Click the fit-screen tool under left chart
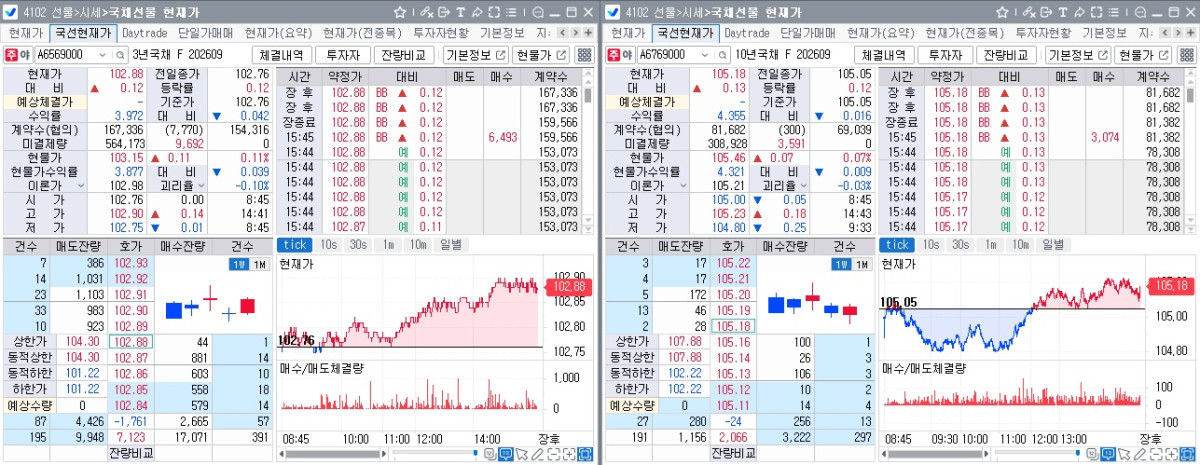Image resolution: width=1200 pixels, height=465 pixels. point(585,454)
